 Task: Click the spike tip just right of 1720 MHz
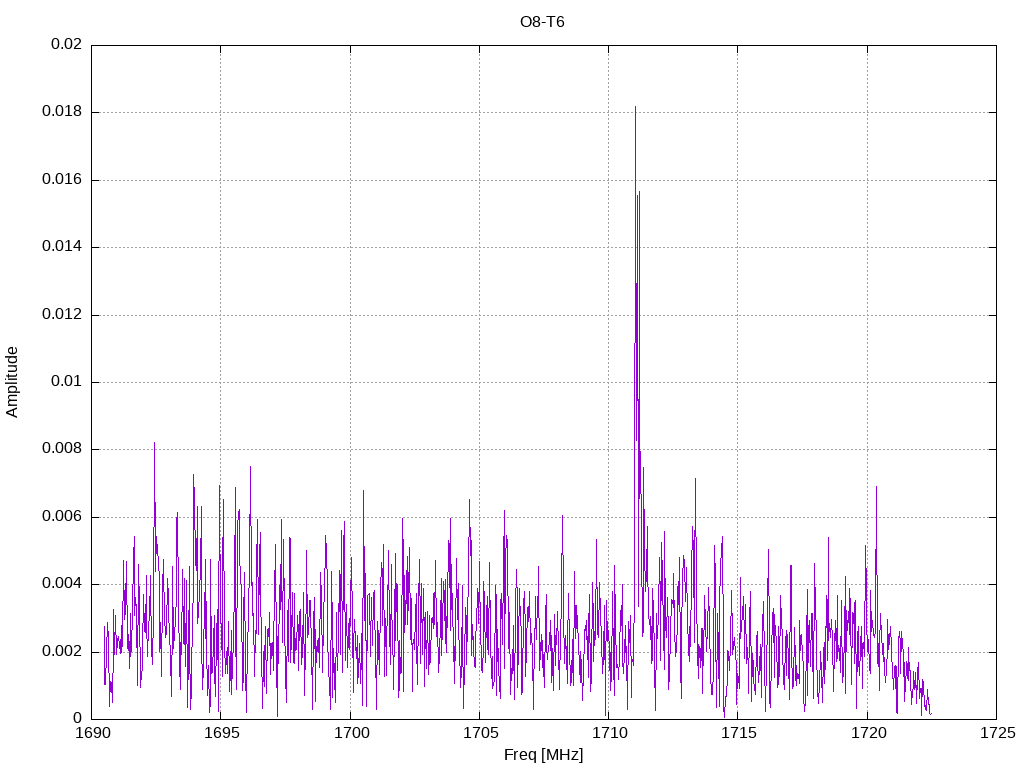point(876,487)
